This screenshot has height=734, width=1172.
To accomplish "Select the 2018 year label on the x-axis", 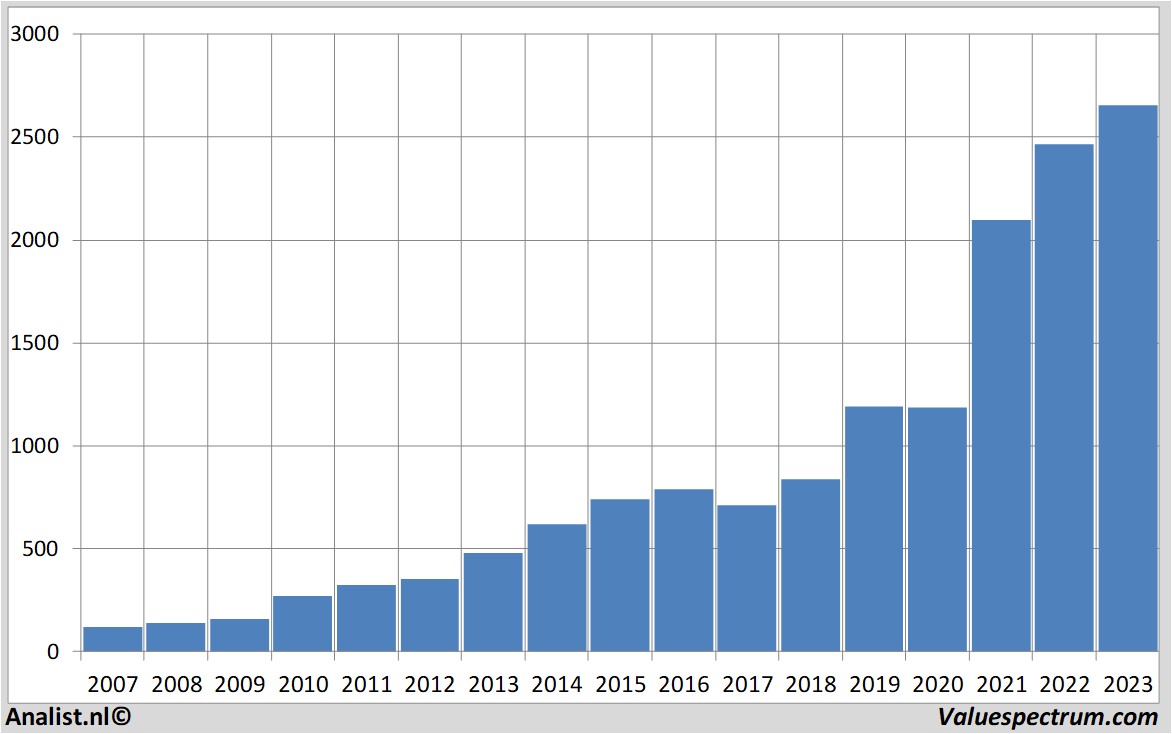I will tap(810, 685).
